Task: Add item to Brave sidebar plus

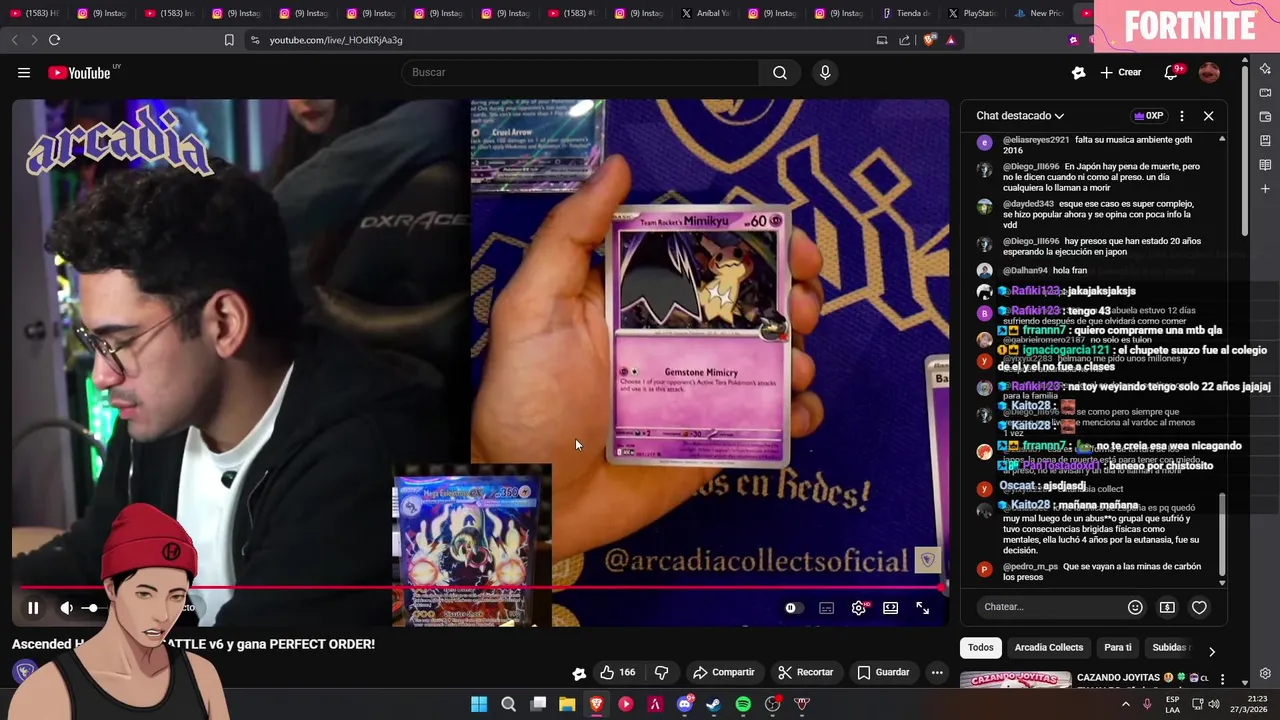Action: click(x=1265, y=189)
